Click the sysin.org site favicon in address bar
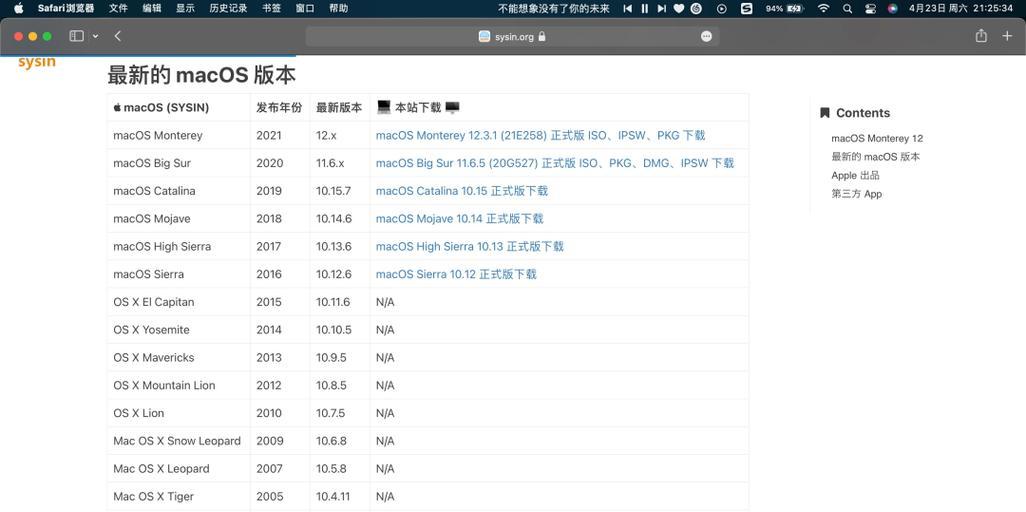 coord(484,37)
